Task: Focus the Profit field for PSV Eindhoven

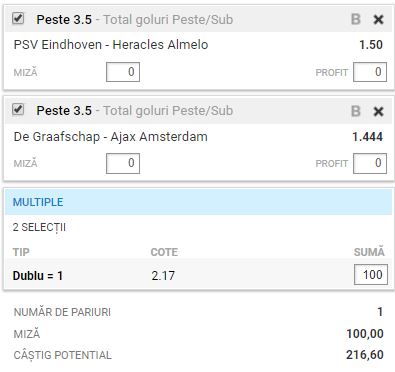Action: (x=370, y=72)
